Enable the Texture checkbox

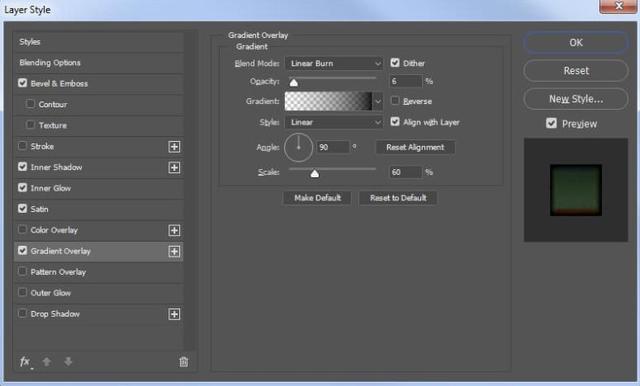pyautogui.click(x=30, y=124)
